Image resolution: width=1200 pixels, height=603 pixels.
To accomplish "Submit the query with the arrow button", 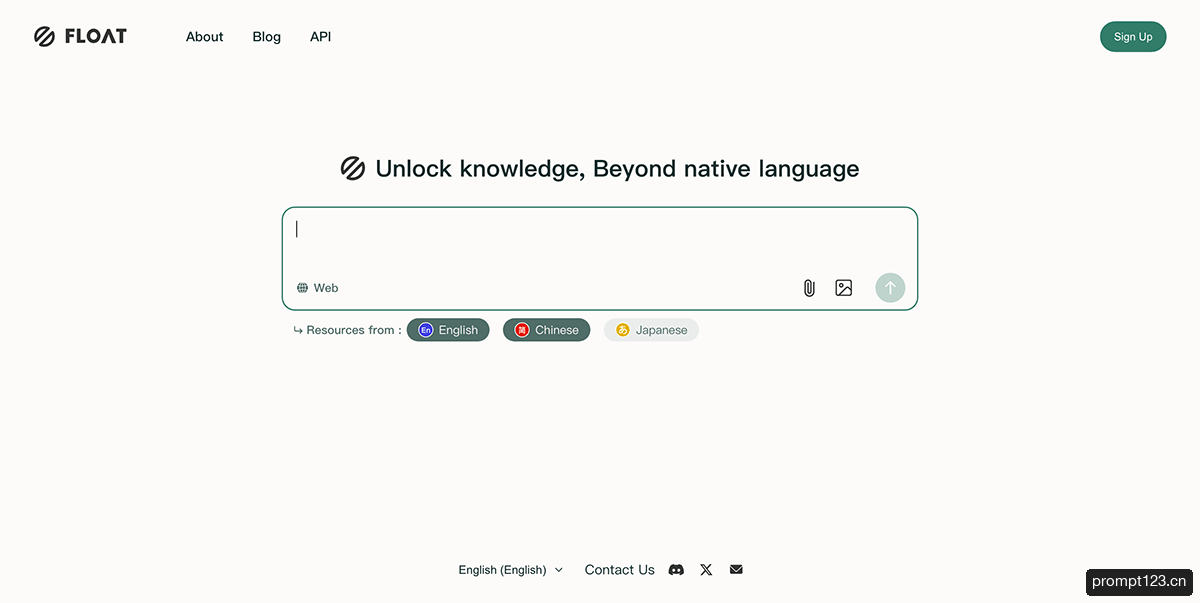I will point(890,288).
